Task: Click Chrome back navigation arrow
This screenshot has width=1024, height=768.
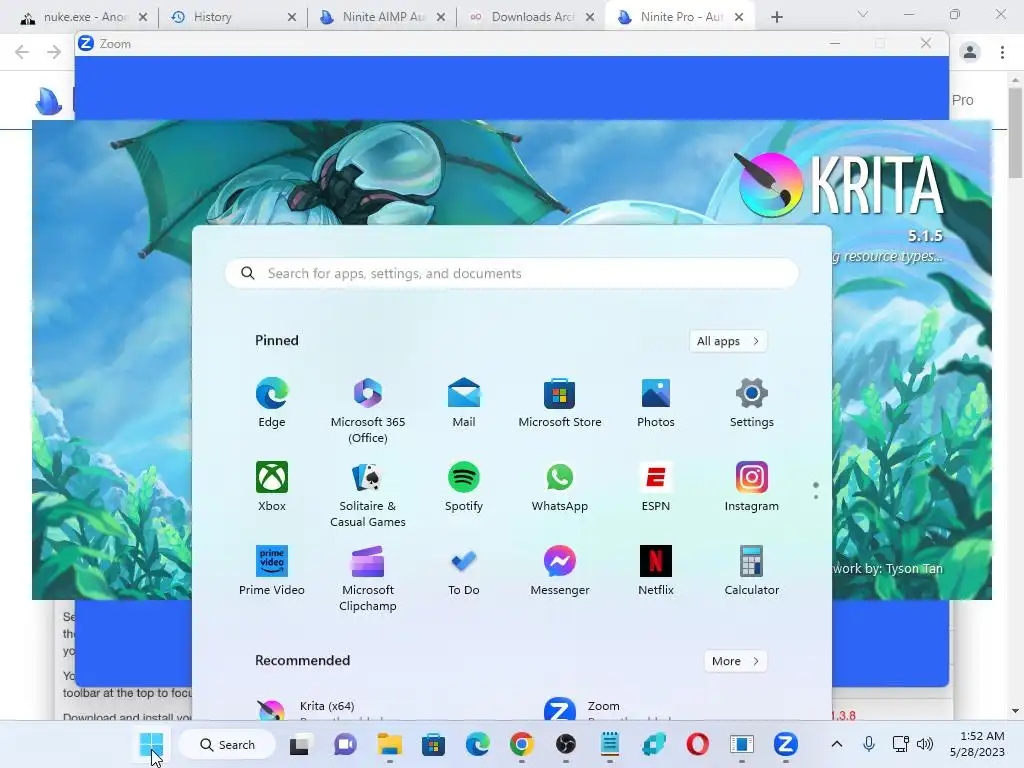Action: pos(22,52)
